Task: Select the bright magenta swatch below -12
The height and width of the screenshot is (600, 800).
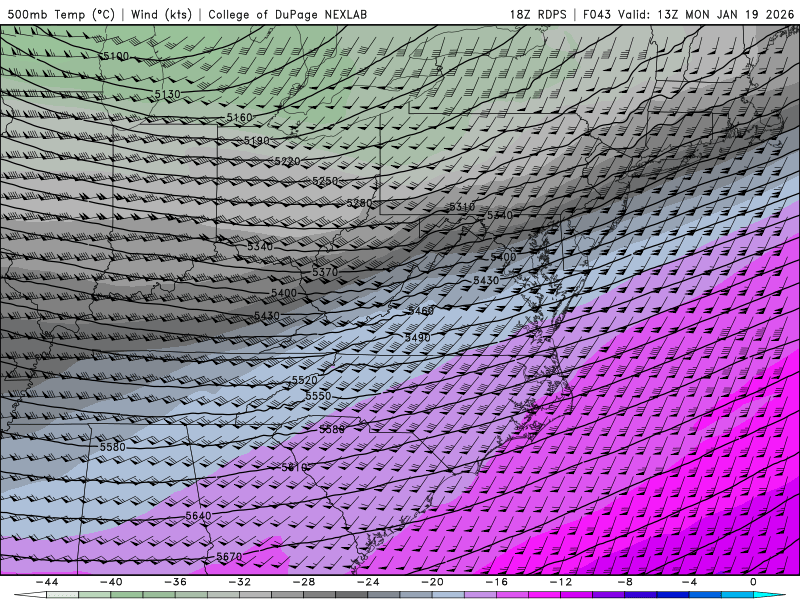Action: pyautogui.click(x=544, y=595)
